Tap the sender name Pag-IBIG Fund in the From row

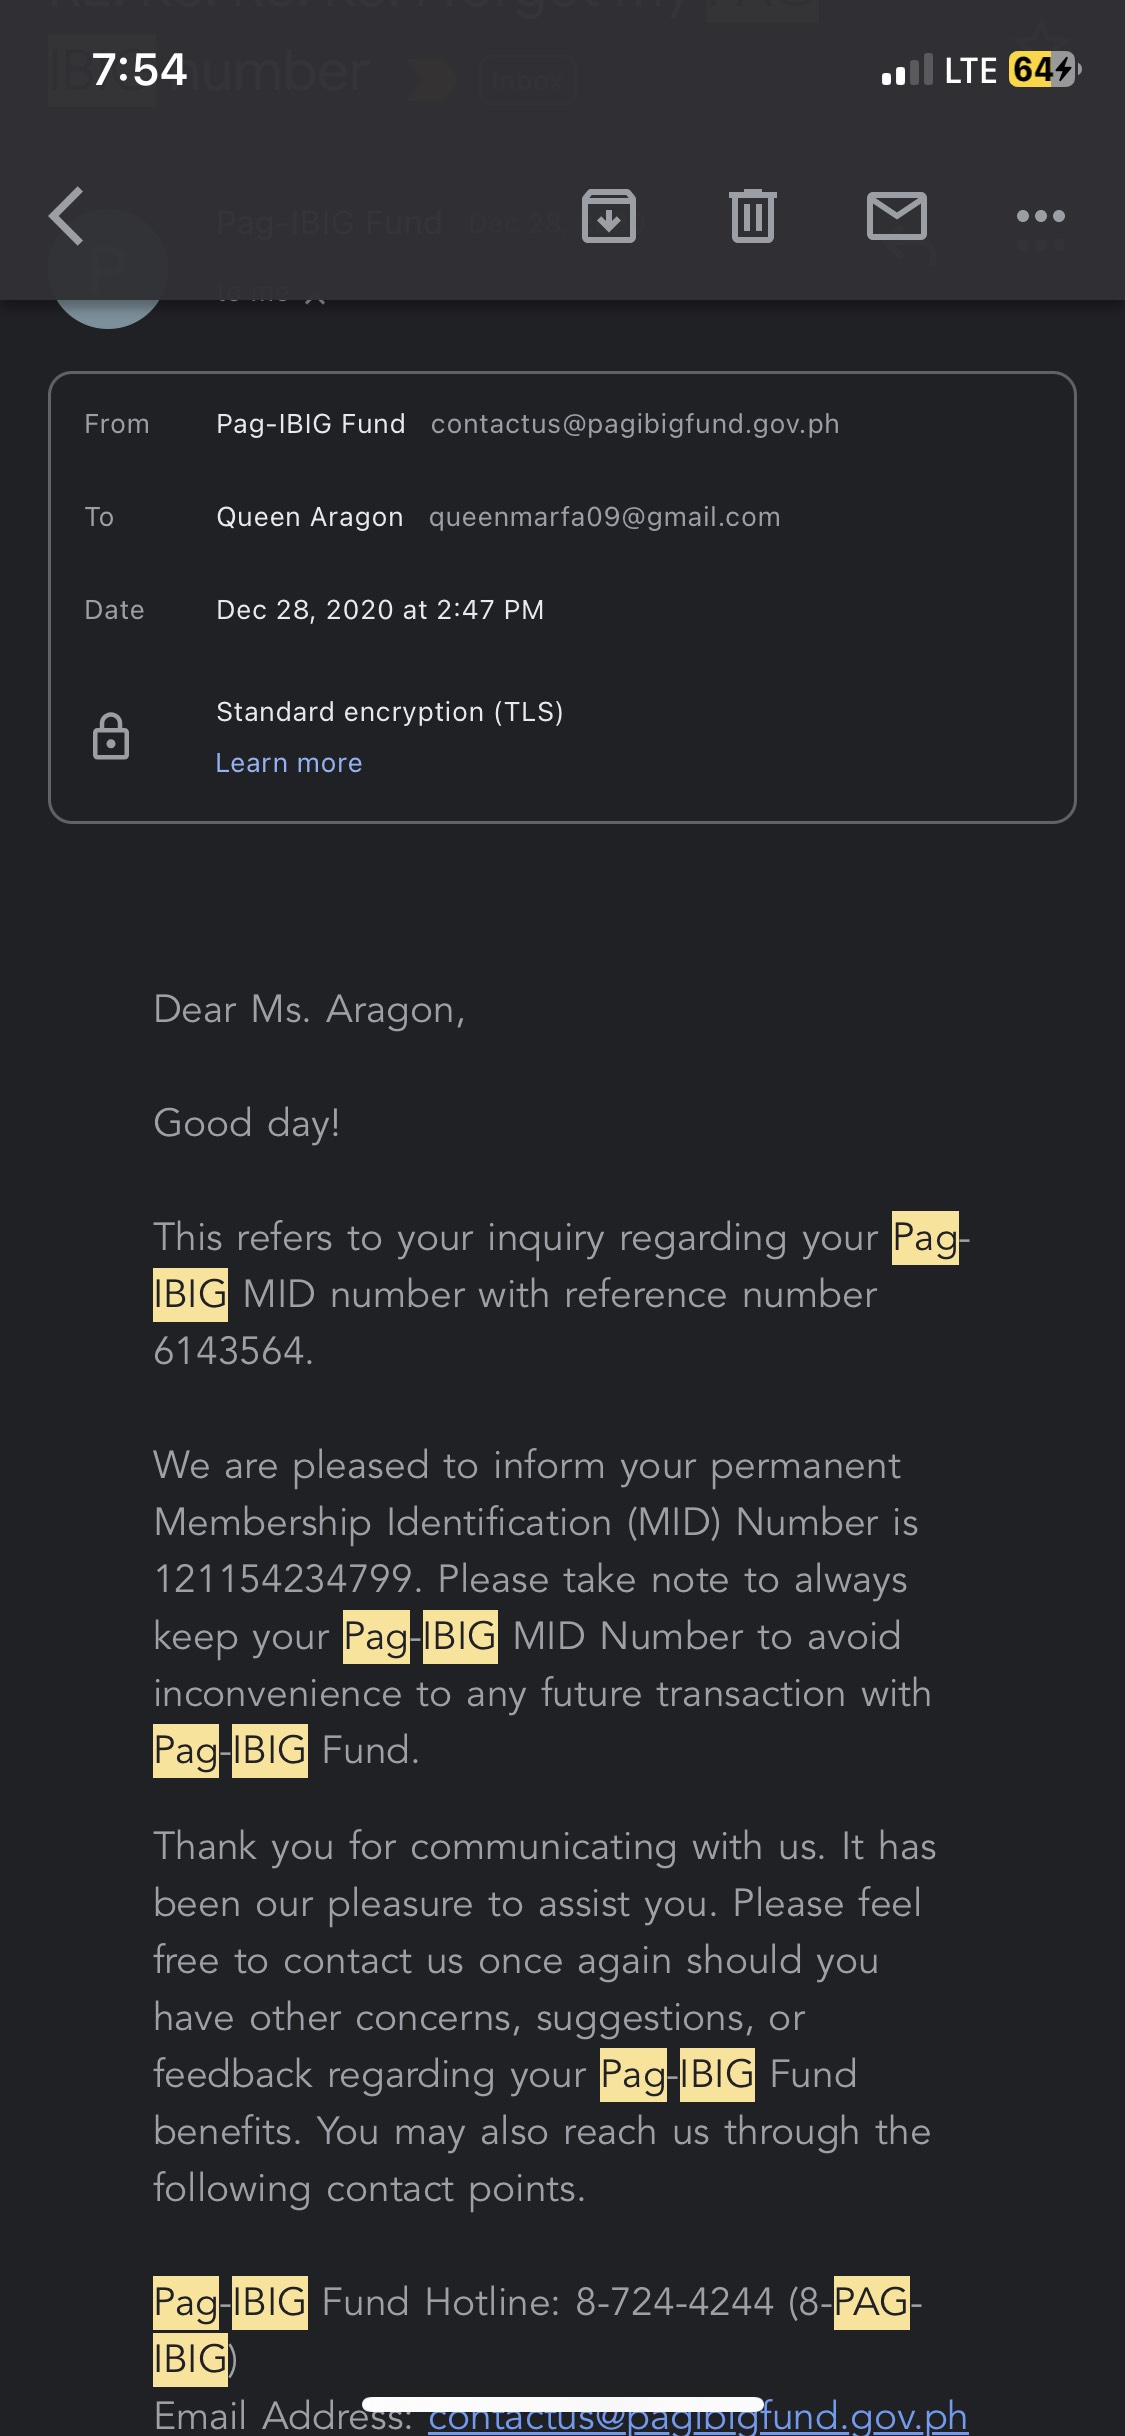click(311, 424)
